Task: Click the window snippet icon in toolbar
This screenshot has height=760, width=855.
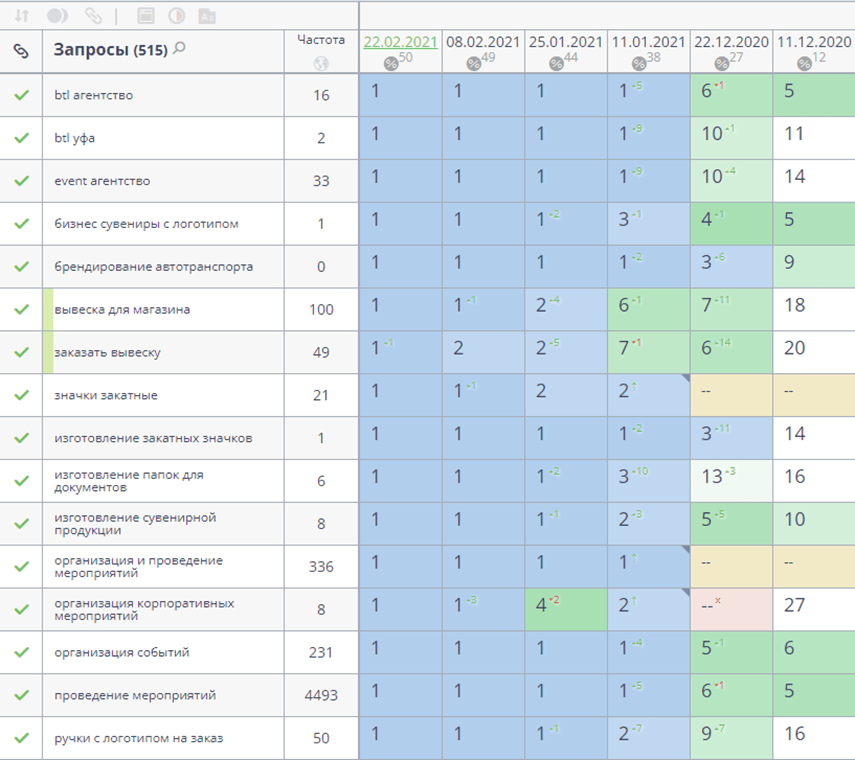Action: (x=146, y=16)
